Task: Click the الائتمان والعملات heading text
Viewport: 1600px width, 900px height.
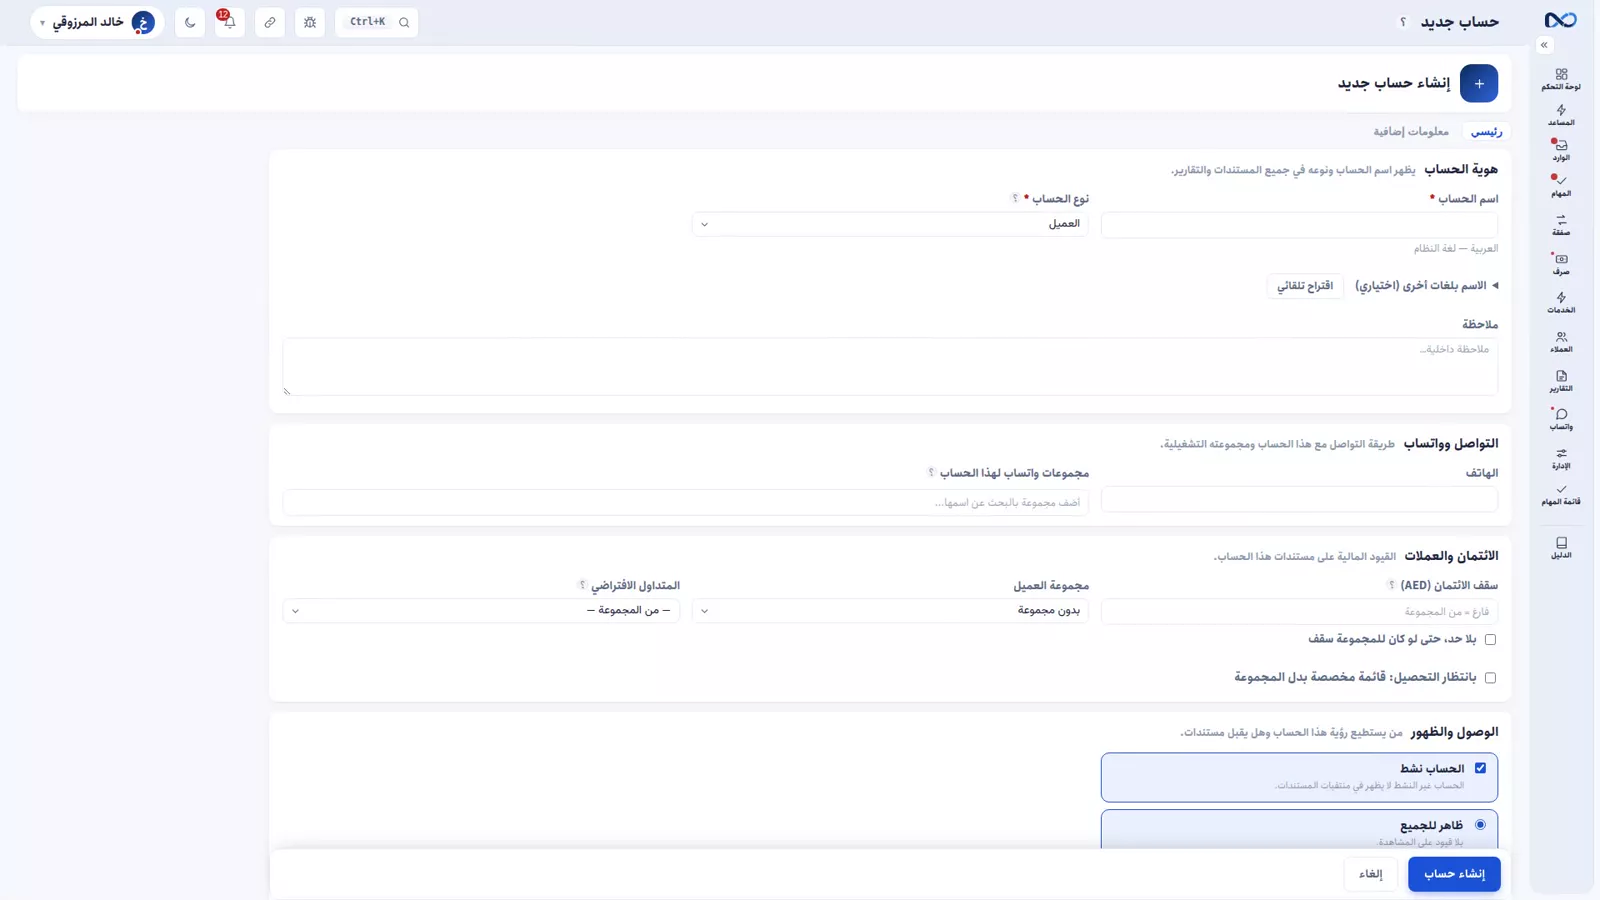Action: 1451,556
